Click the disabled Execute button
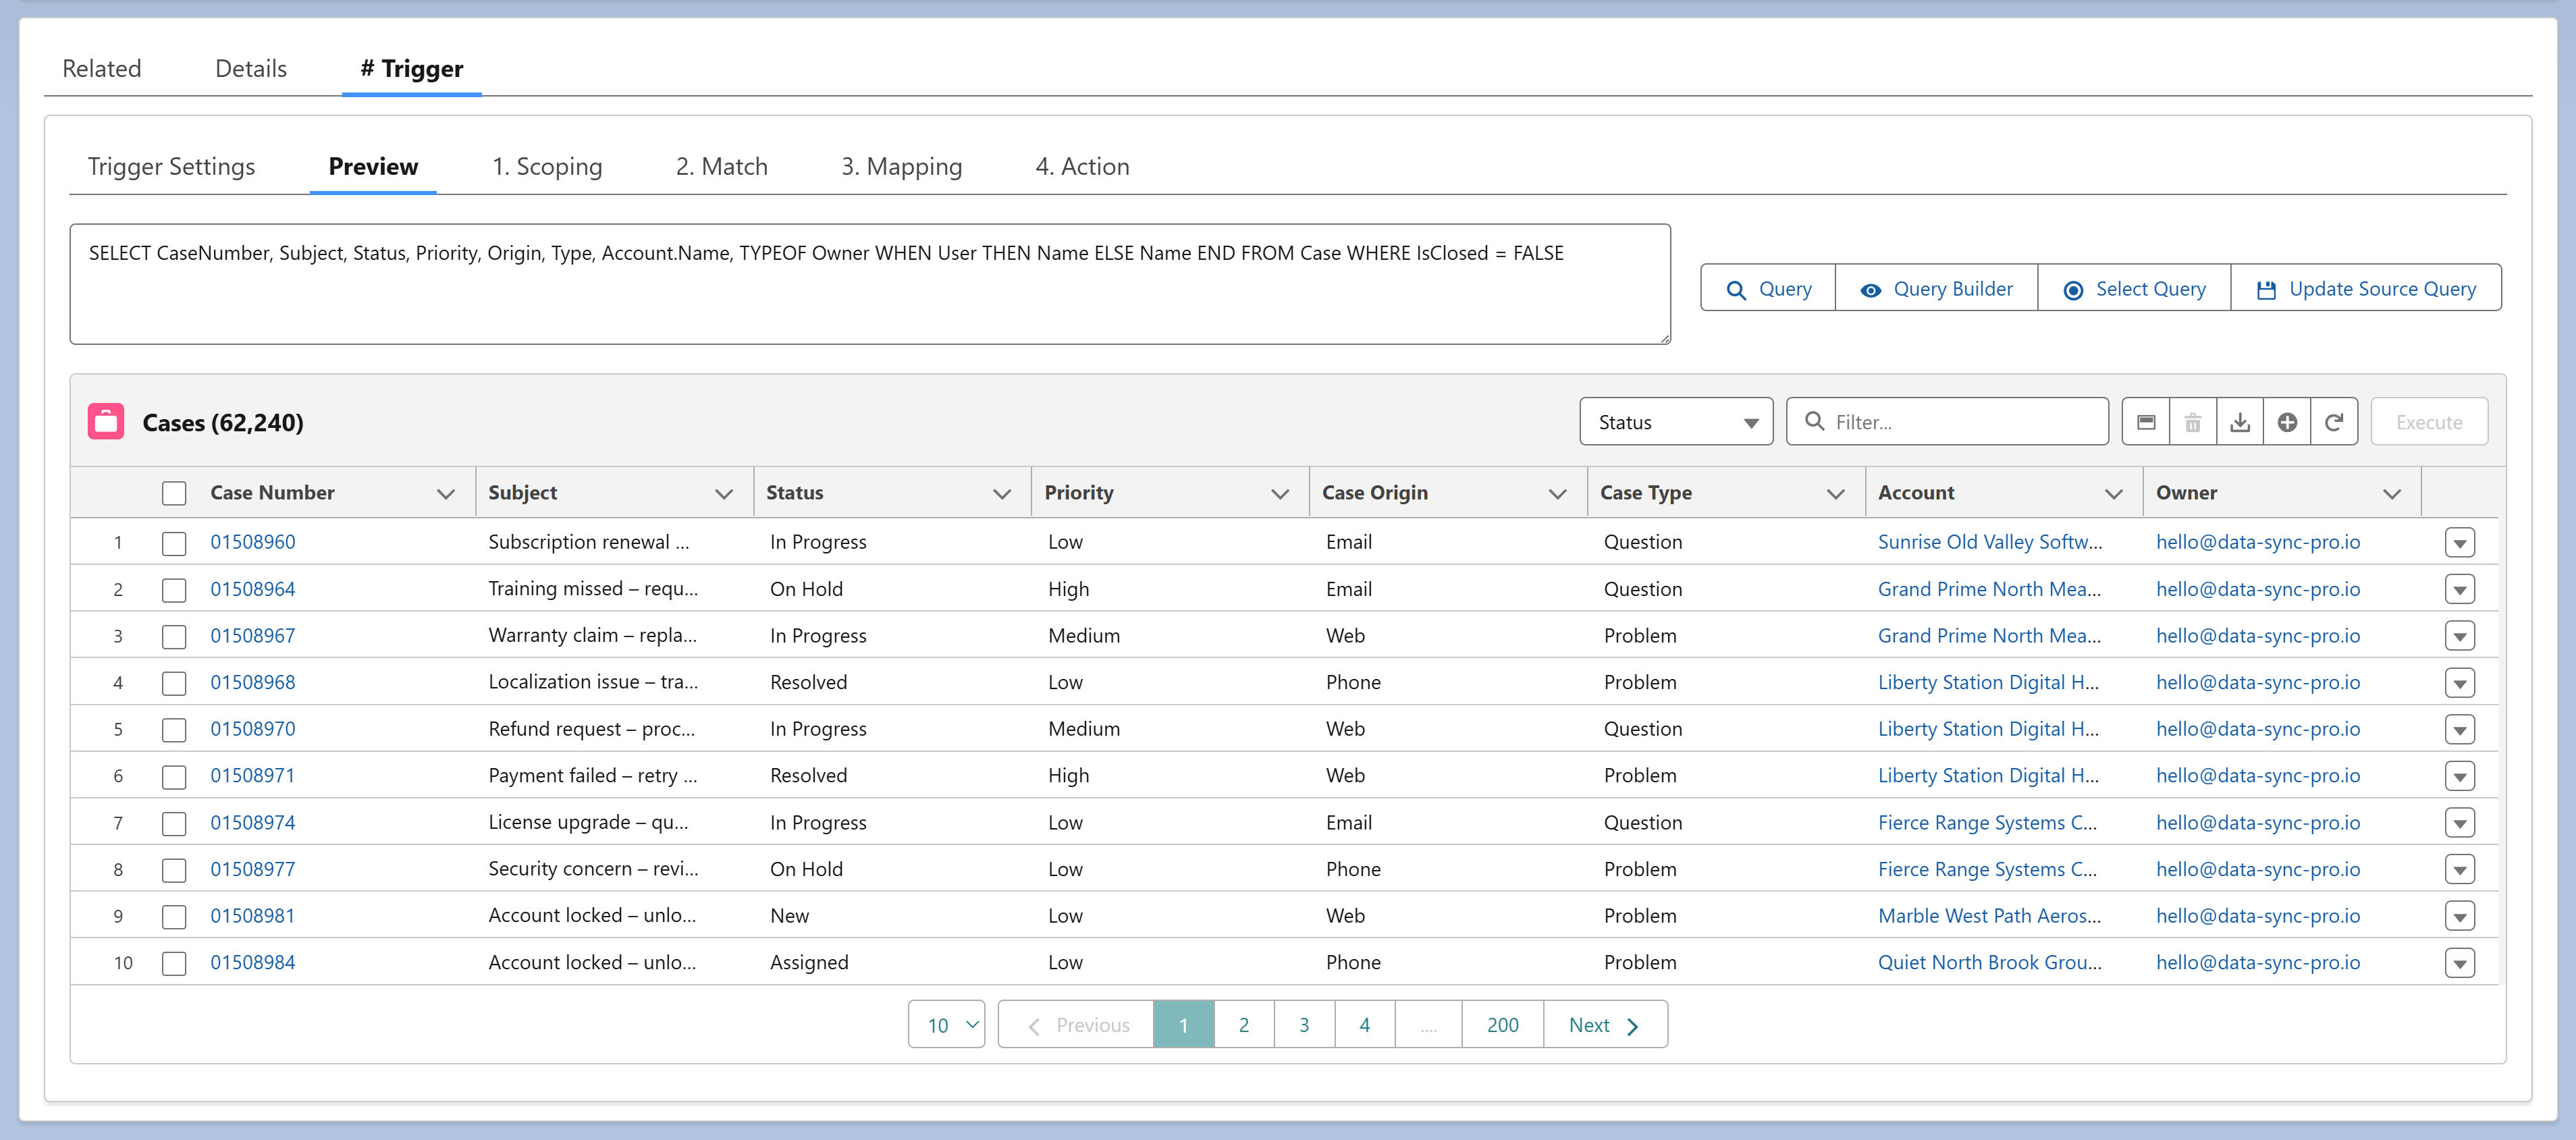 [x=2429, y=422]
